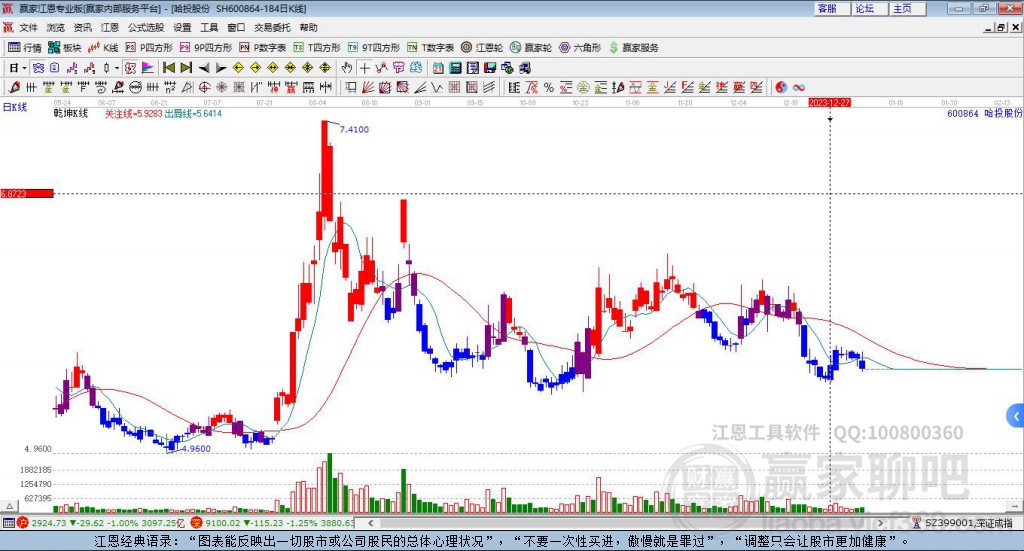This screenshot has width=1024, height=551.
Task: Open the 浏览 menu
Action: click(56, 27)
